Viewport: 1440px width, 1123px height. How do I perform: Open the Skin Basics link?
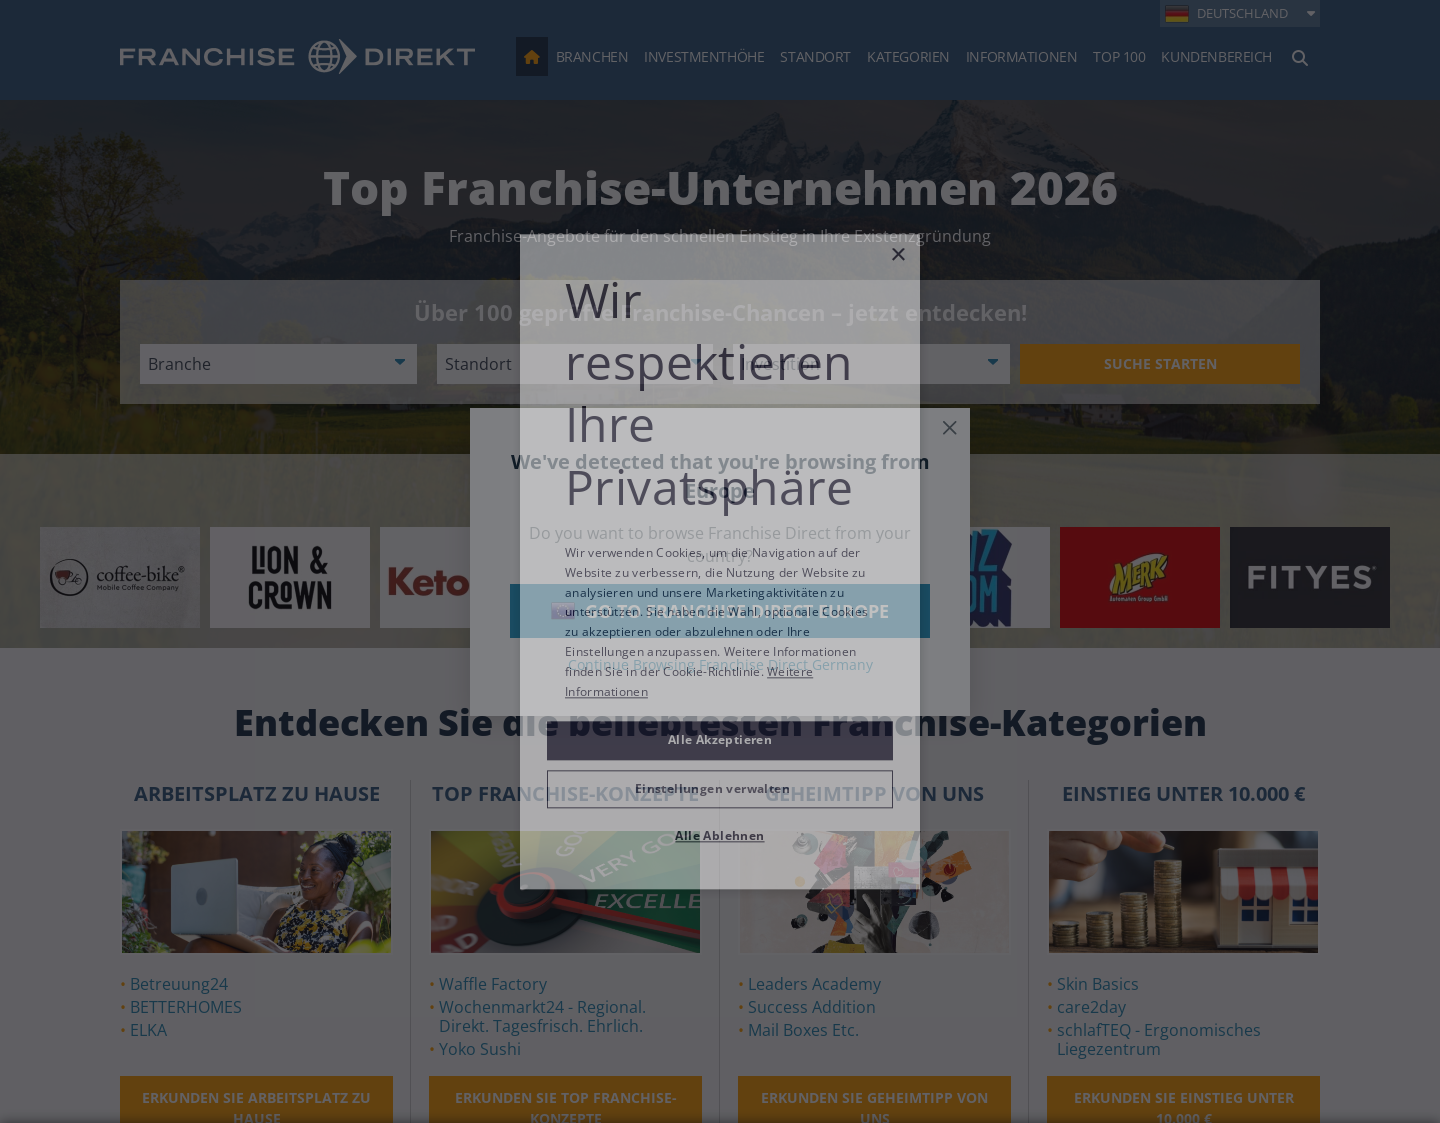click(1097, 984)
